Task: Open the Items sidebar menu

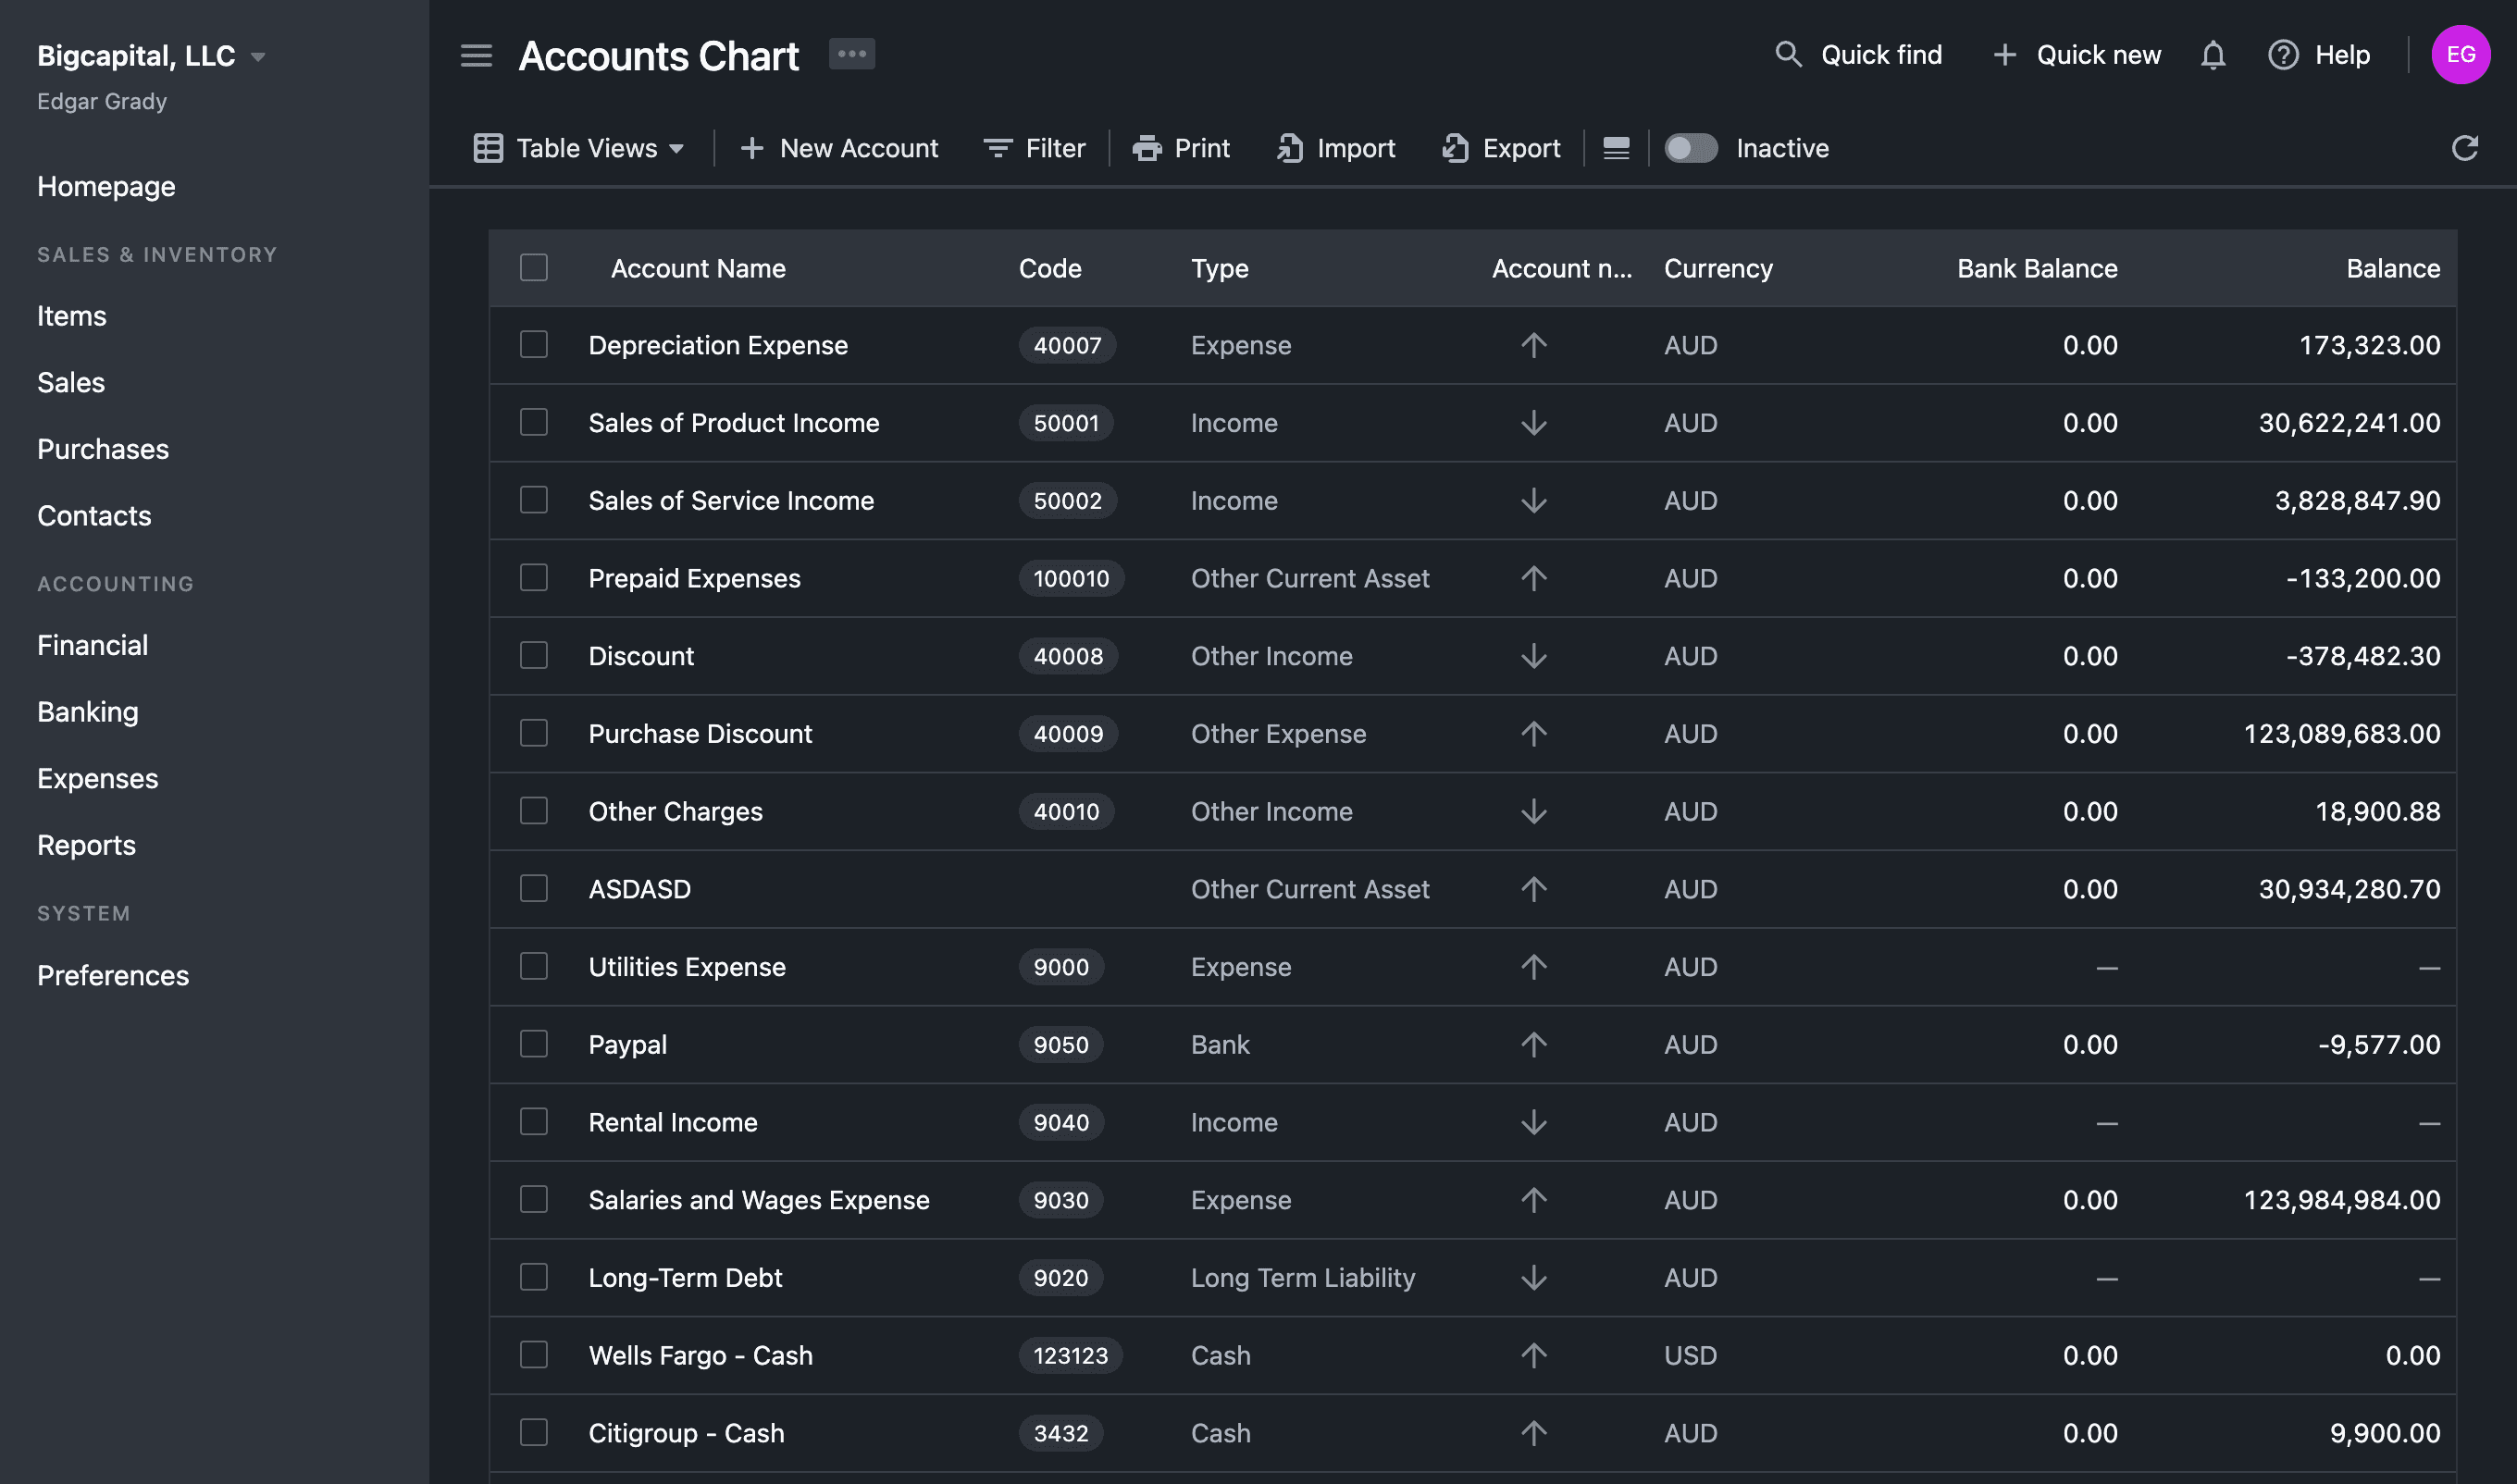Action: (x=71, y=316)
